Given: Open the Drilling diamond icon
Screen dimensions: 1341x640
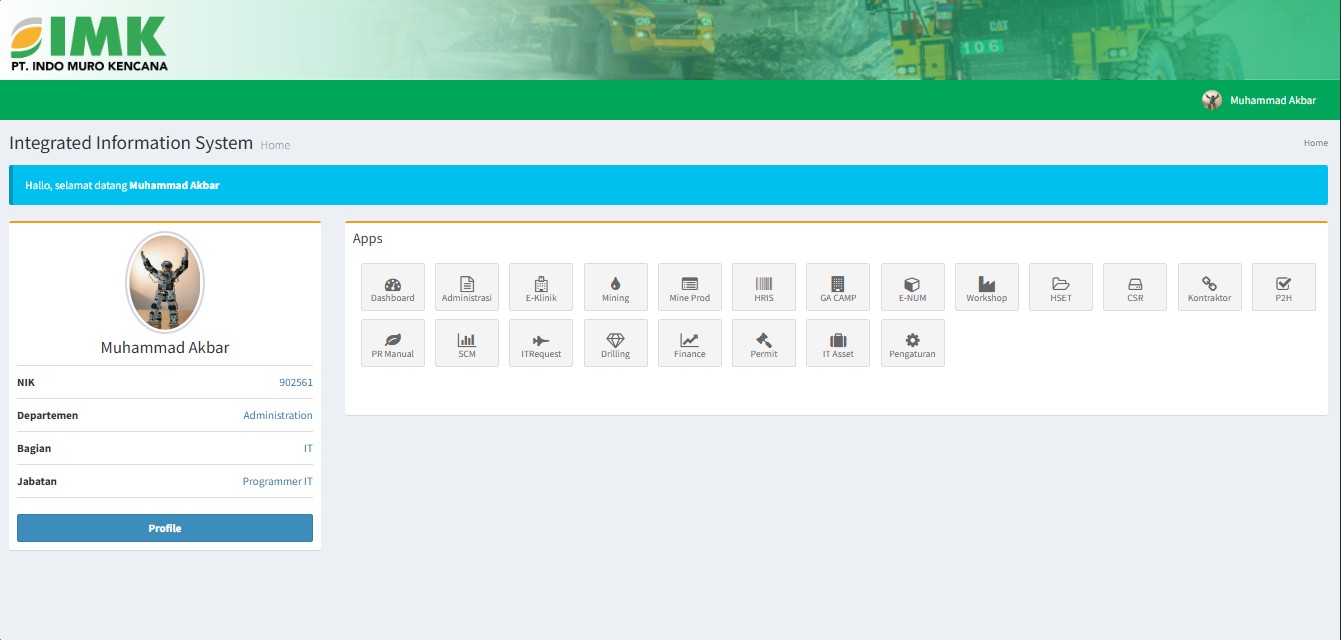Looking at the screenshot, I should (x=615, y=343).
